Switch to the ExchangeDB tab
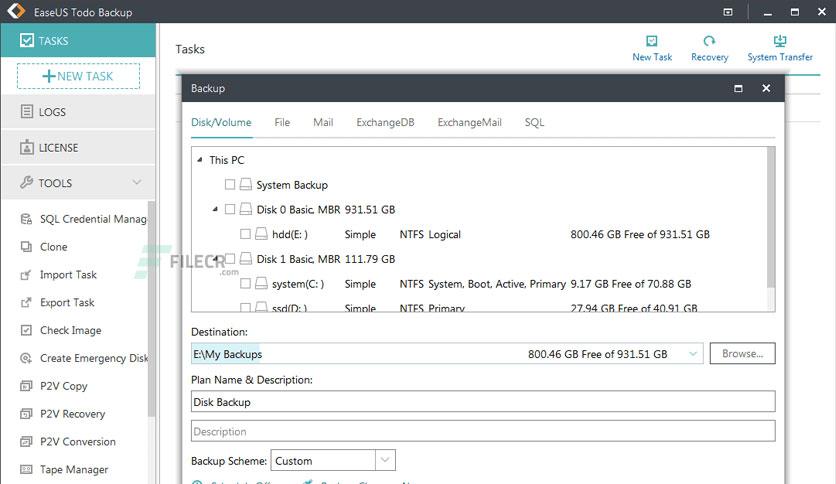The width and height of the screenshot is (836, 484). coord(385,123)
